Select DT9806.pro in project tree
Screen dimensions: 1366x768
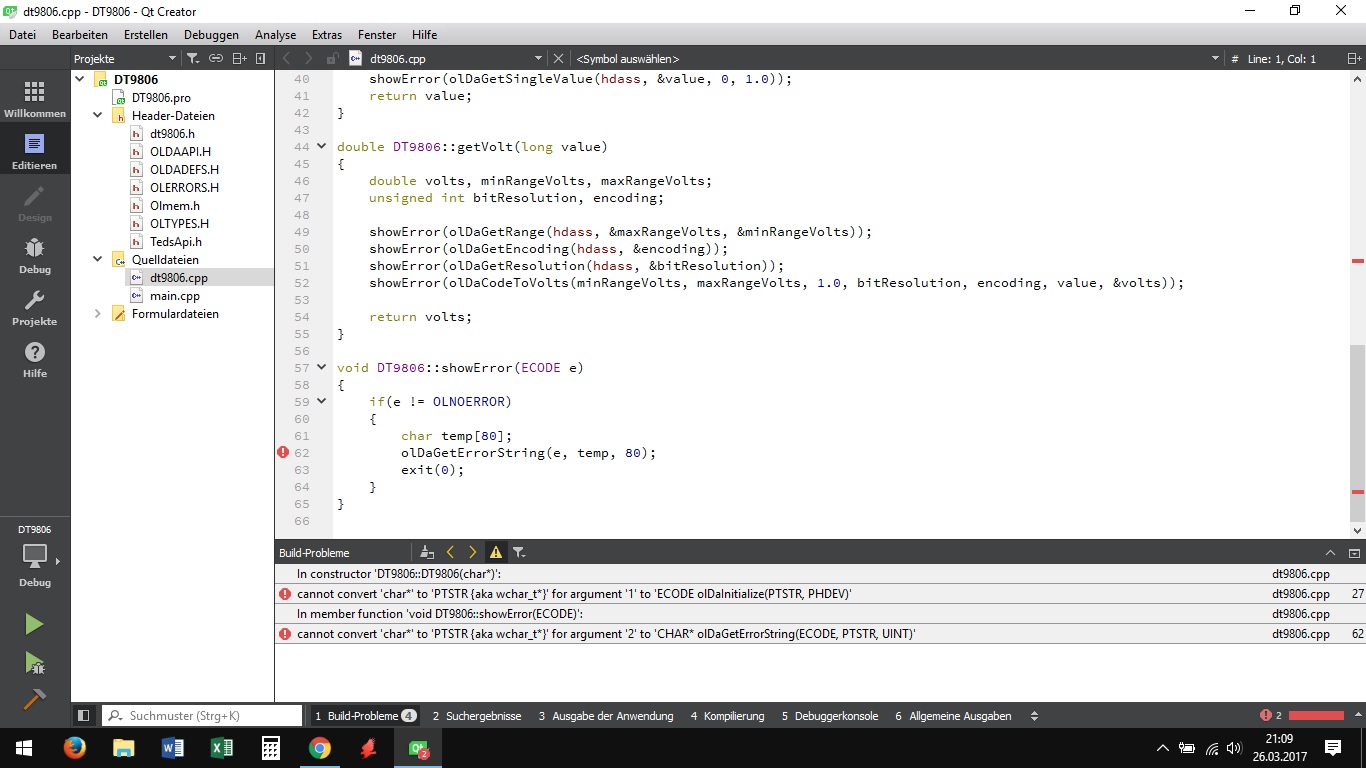161,97
